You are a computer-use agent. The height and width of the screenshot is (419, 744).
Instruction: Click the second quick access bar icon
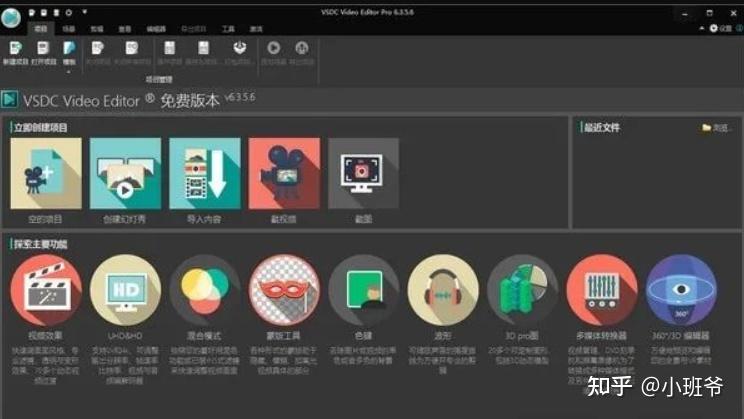click(x=44, y=12)
